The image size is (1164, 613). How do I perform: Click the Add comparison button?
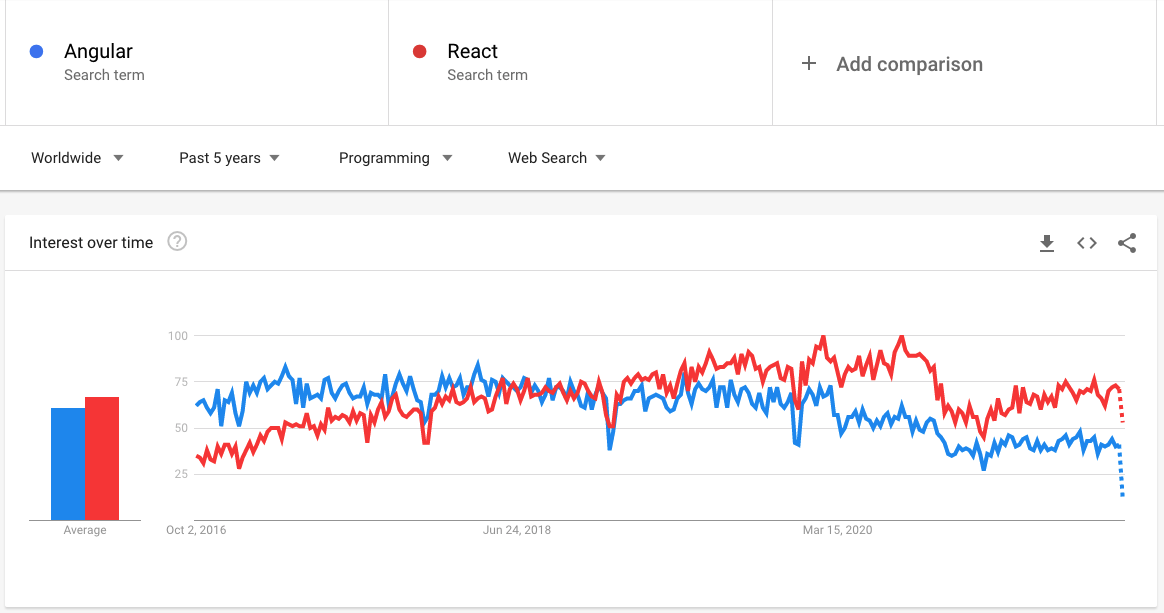click(909, 64)
